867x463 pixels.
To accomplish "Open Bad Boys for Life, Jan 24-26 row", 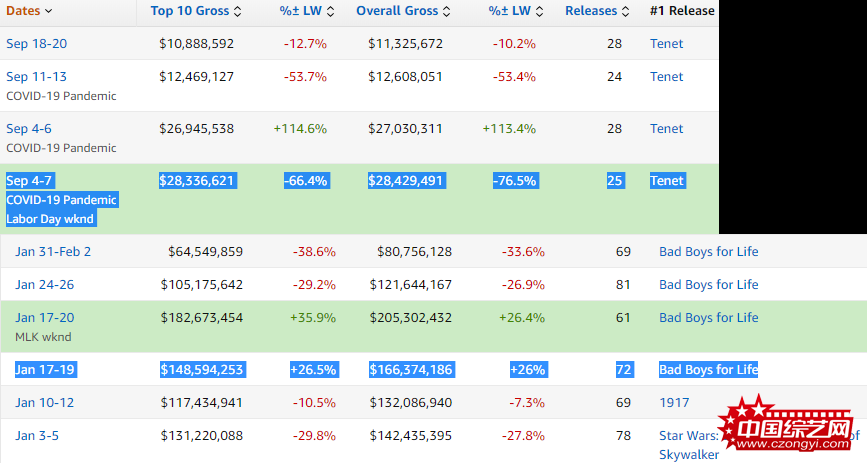I will (708, 285).
